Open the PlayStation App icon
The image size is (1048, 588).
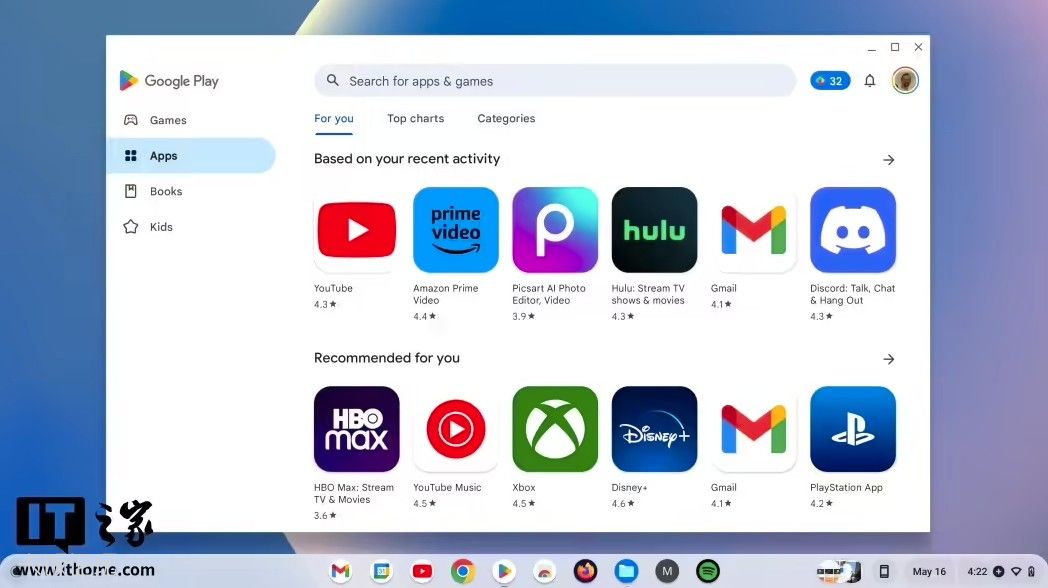[853, 429]
